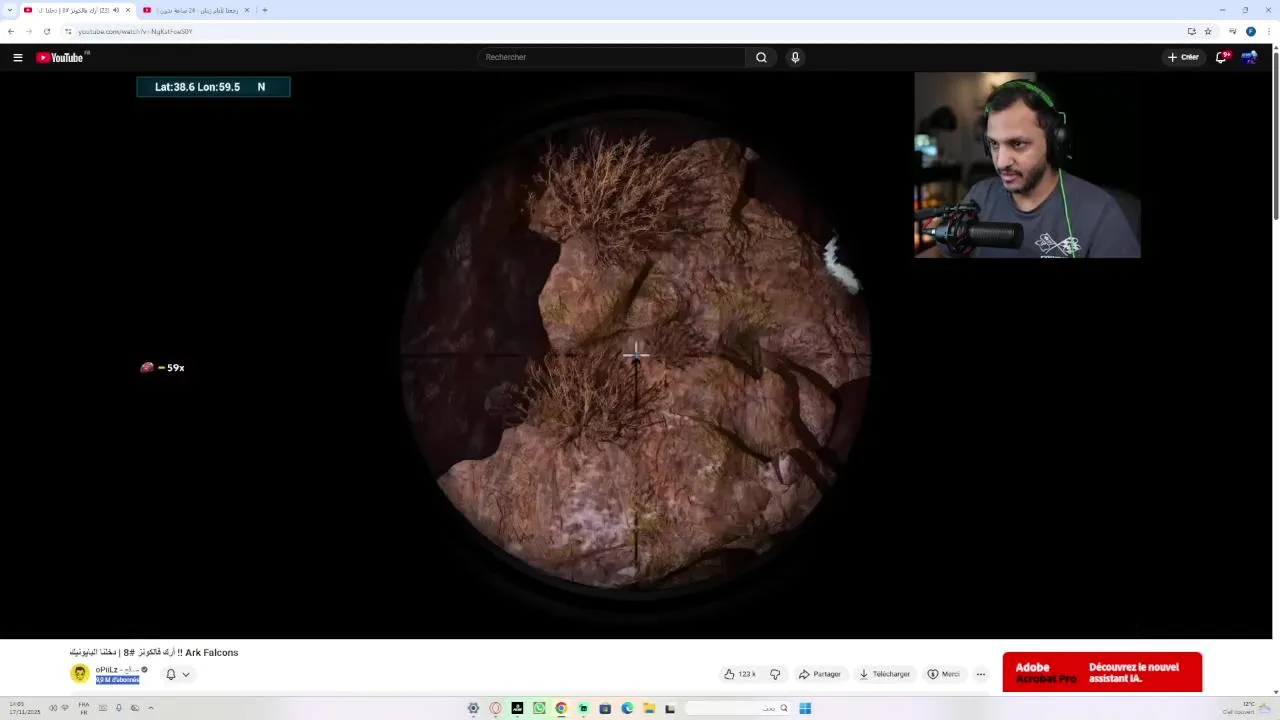Viewport: 1280px width, 720px height.
Task: Click the search magnifier button
Action: tap(761, 57)
